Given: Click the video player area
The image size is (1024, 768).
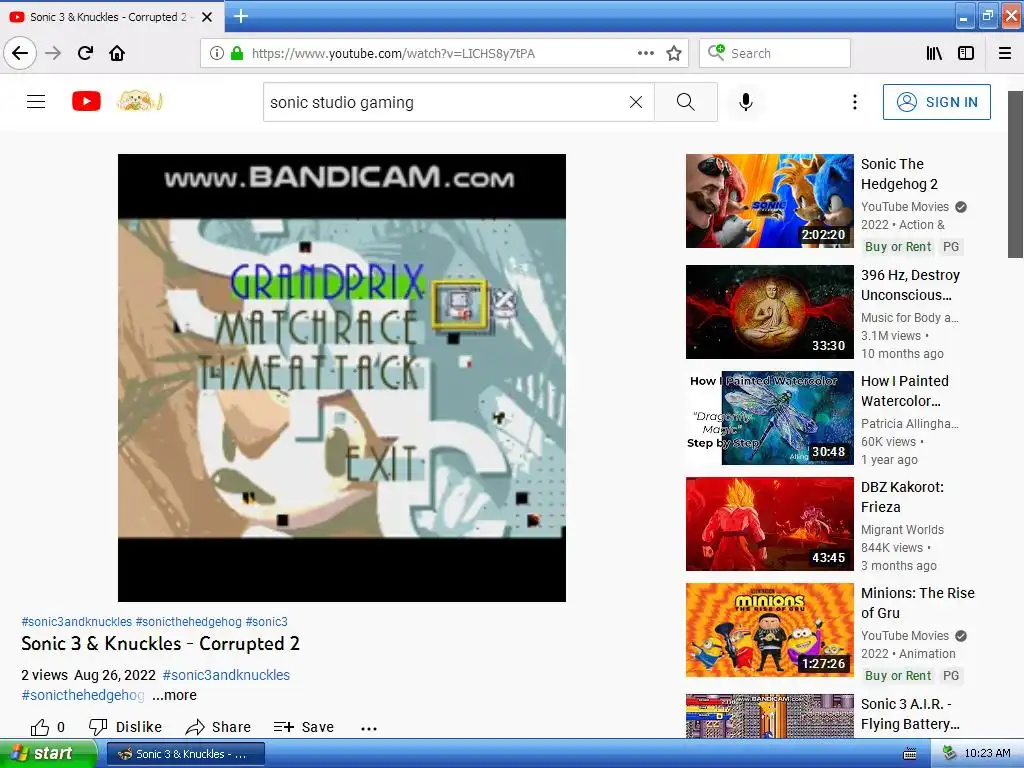Looking at the screenshot, I should 342,377.
